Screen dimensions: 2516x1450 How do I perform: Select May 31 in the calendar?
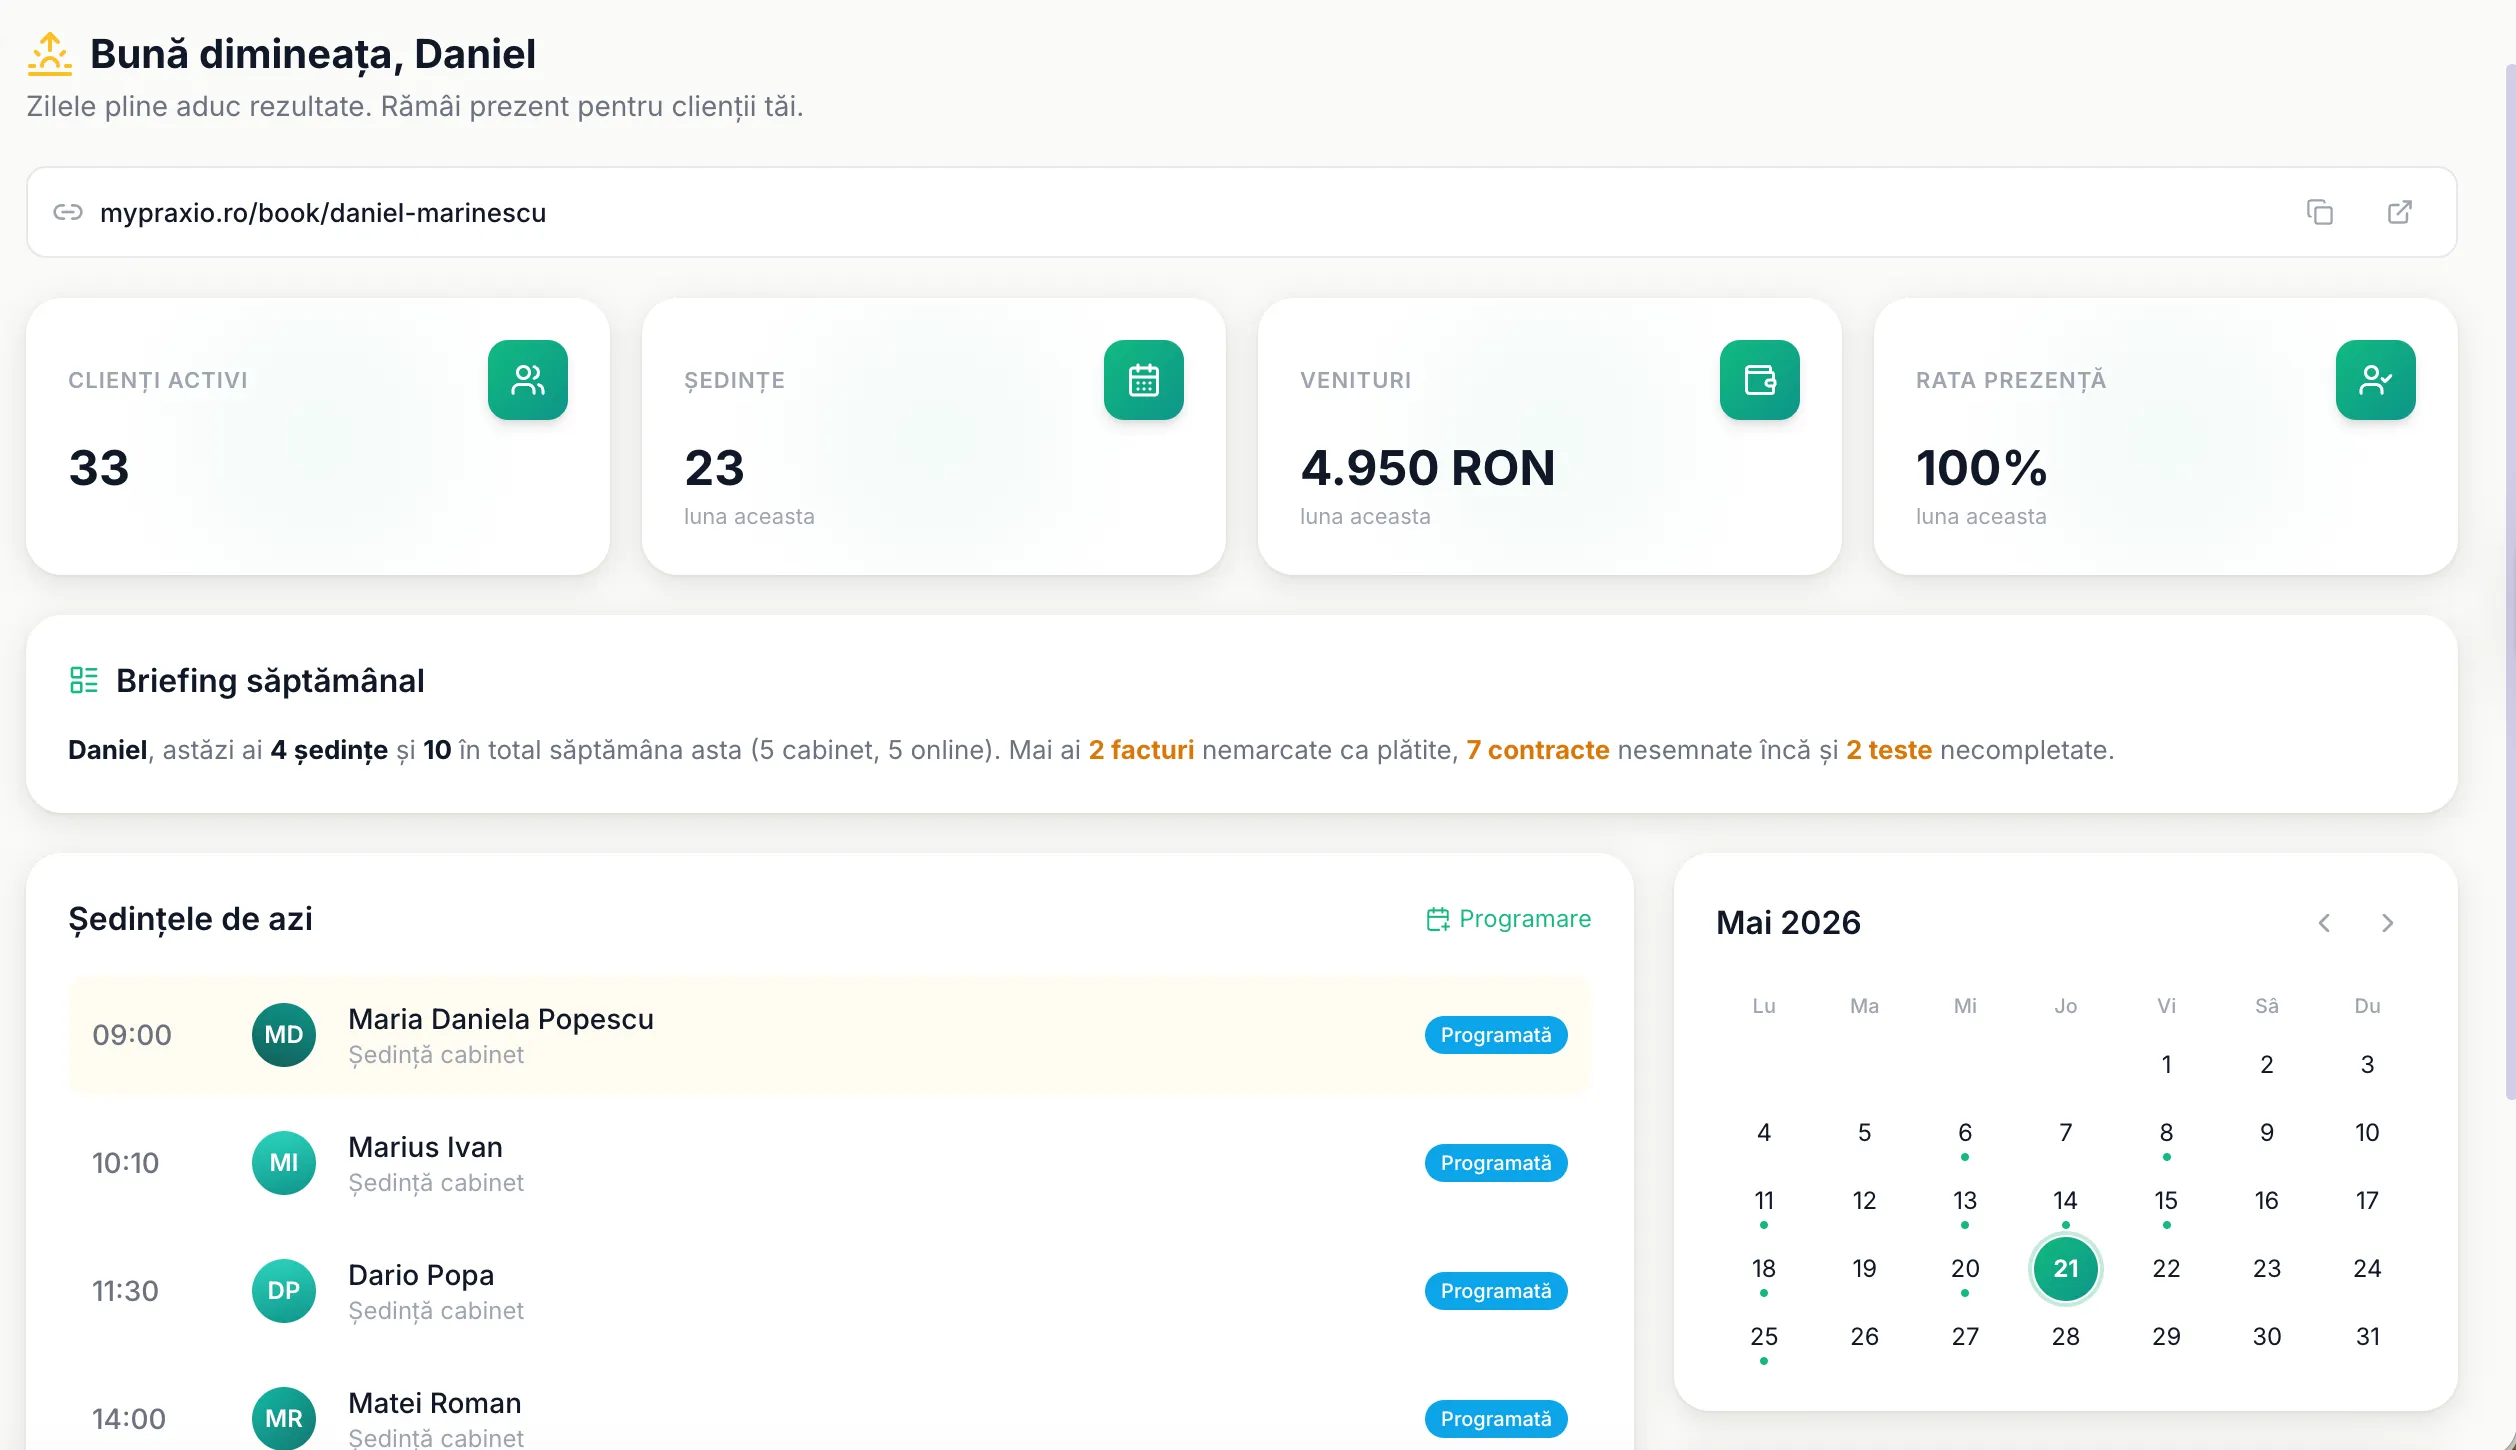tap(2367, 1337)
